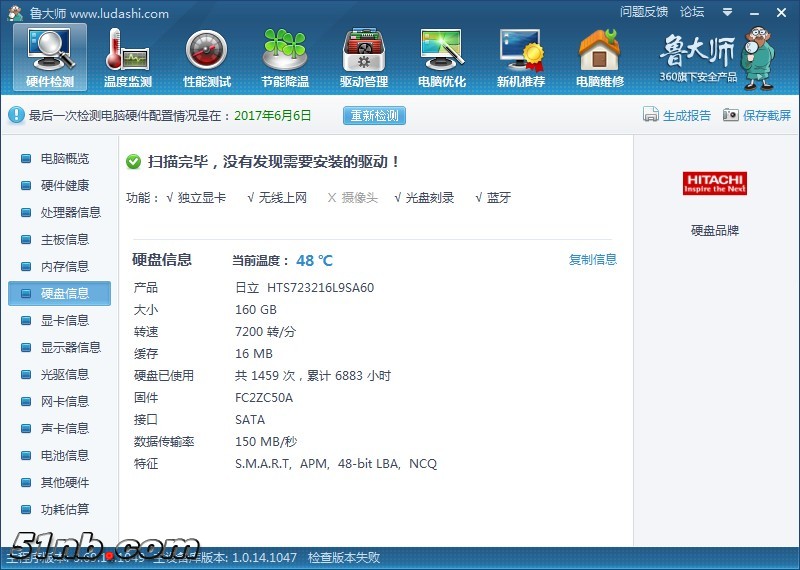Click the Hitachi hard disk brand logo
Image resolution: width=800 pixels, height=570 pixels.
[715, 183]
